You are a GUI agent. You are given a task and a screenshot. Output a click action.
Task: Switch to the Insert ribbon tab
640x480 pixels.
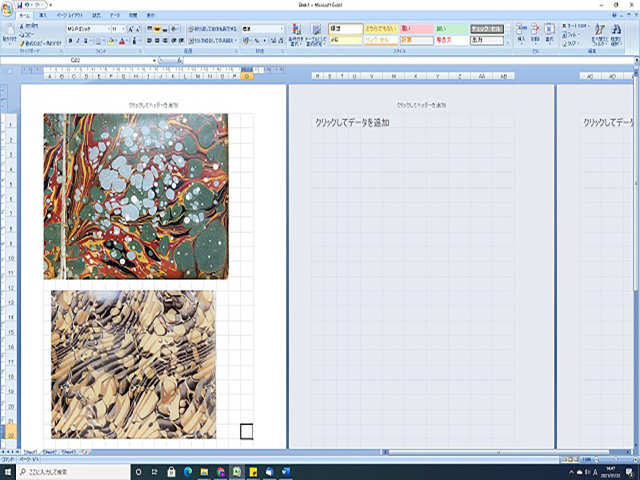(x=43, y=16)
